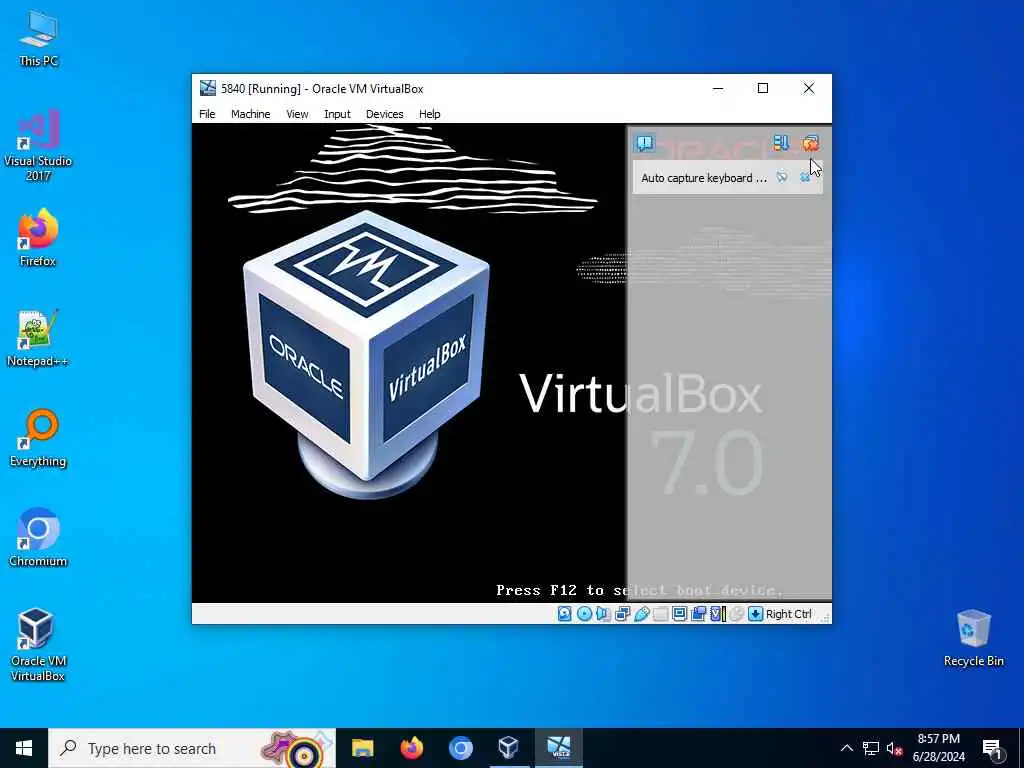Open the Windows Start menu
1024x768 pixels.
tap(24, 748)
